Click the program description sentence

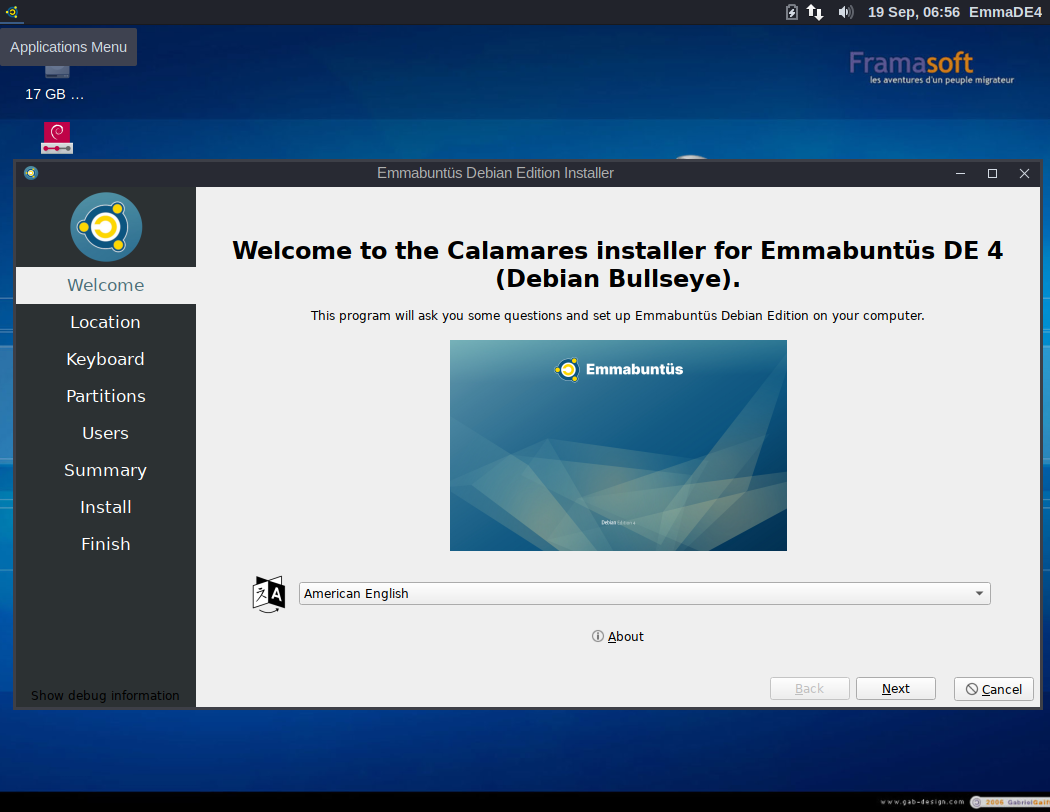(617, 316)
